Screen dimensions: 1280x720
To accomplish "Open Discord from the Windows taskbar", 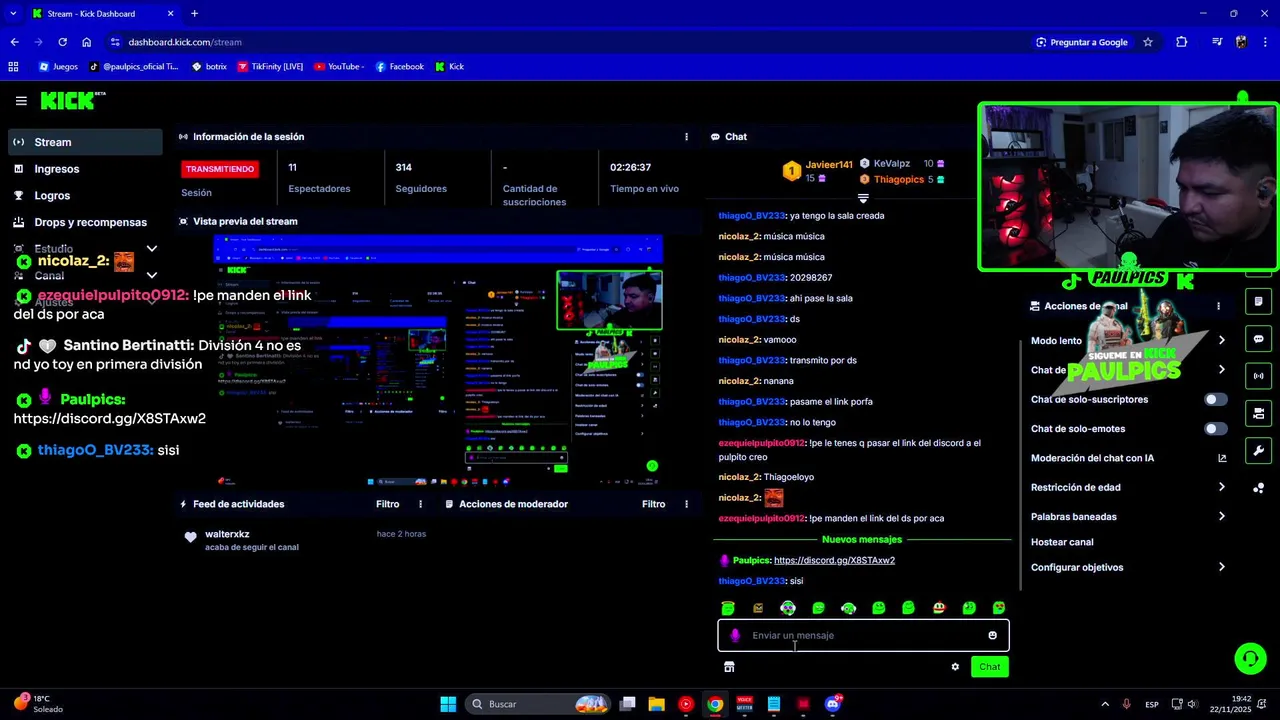I will coord(832,704).
